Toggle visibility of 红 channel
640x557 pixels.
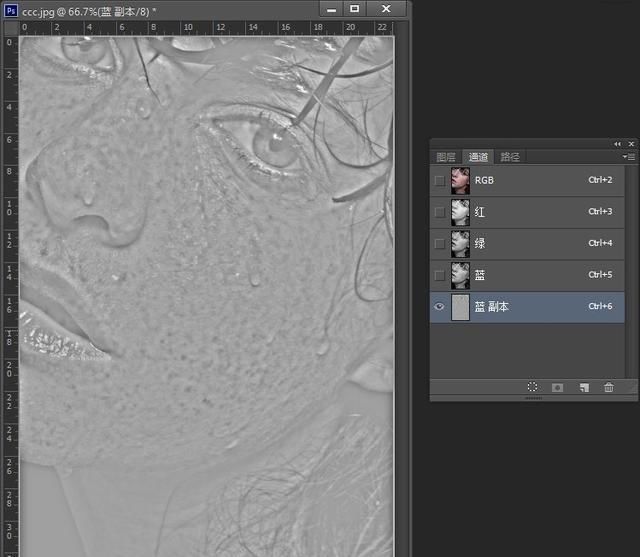[x=440, y=212]
